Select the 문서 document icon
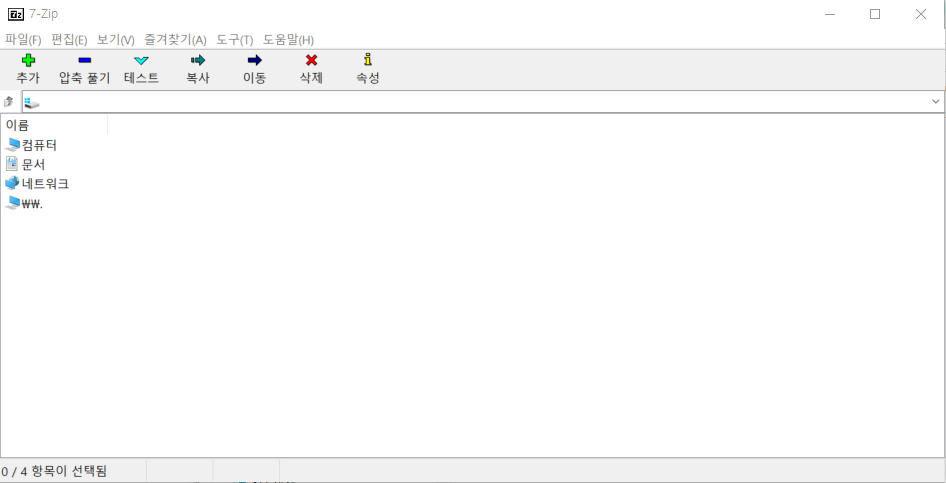The image size is (946, 483). tap(12, 163)
